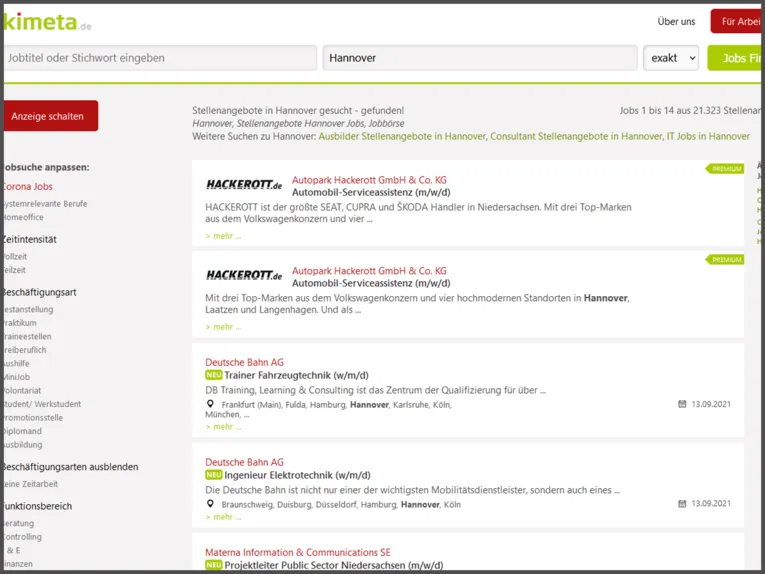Filter Funktionsbereich by Controlling
The image size is (765, 574).
click(23, 537)
